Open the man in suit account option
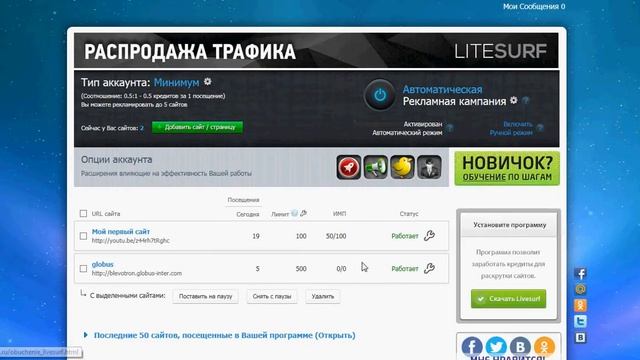Viewport: 640px width, 360px height. pyautogui.click(x=429, y=167)
